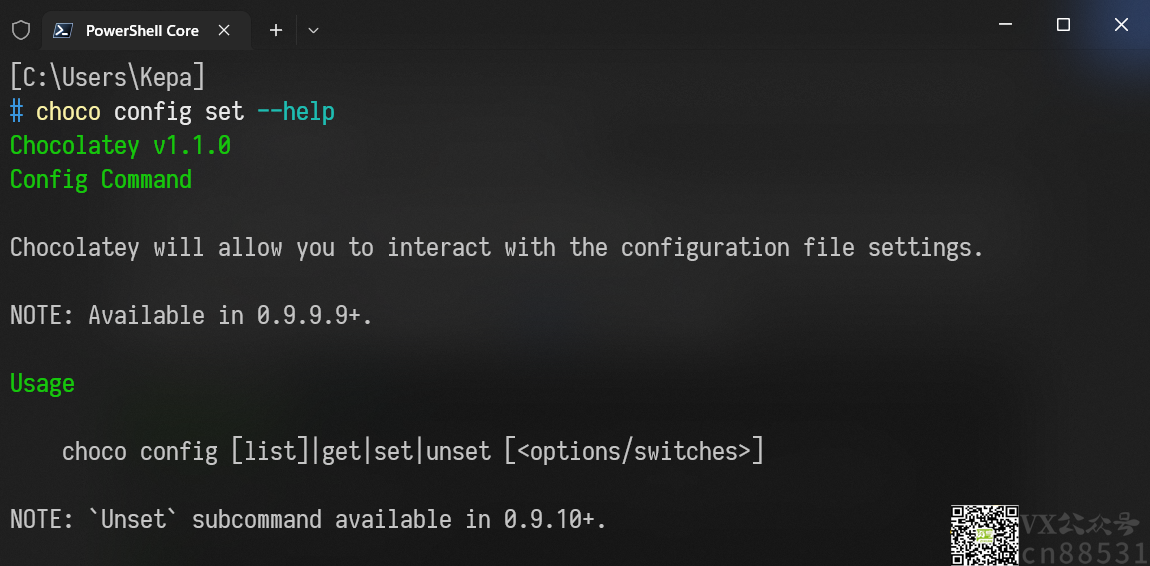
Task: Close the terminal window
Action: click(1121, 24)
